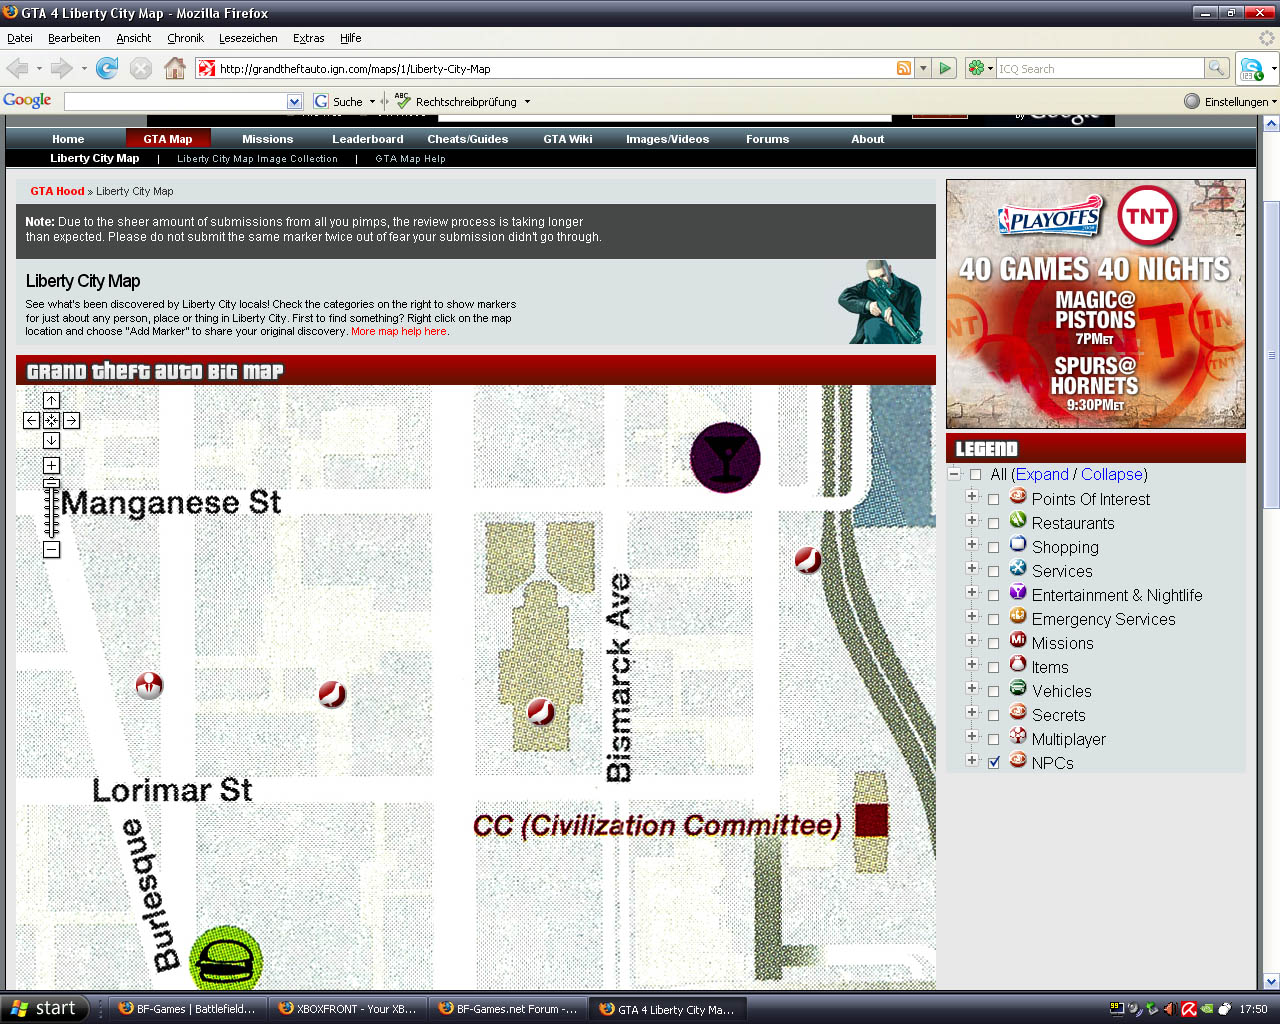Image resolution: width=1280 pixels, height=1024 pixels.
Task: Reload the page with the refresh icon
Action: (x=106, y=68)
